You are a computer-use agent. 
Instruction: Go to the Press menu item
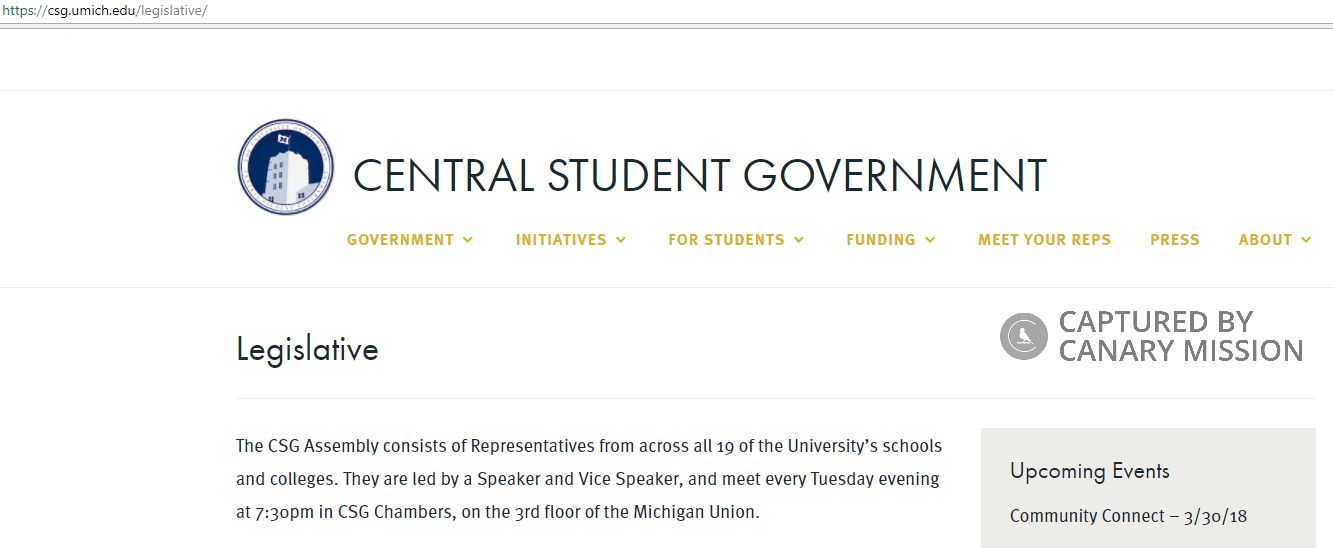[1174, 240]
